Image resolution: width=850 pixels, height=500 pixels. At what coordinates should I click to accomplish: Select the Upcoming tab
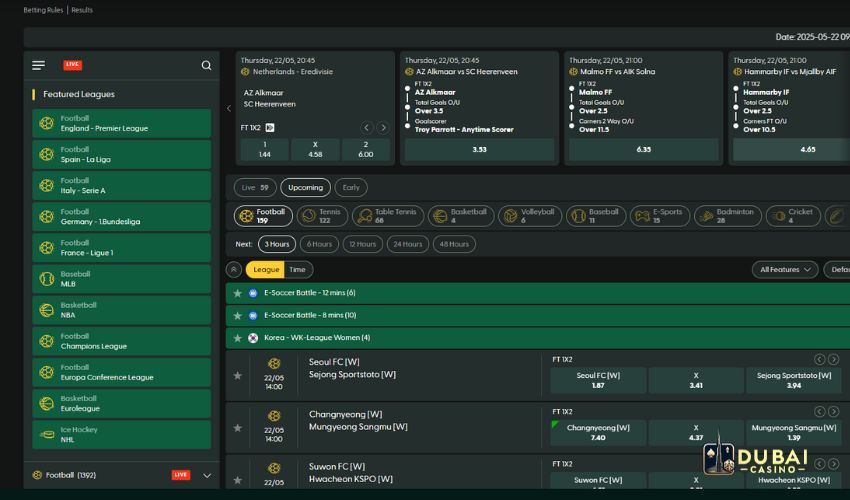(305, 188)
